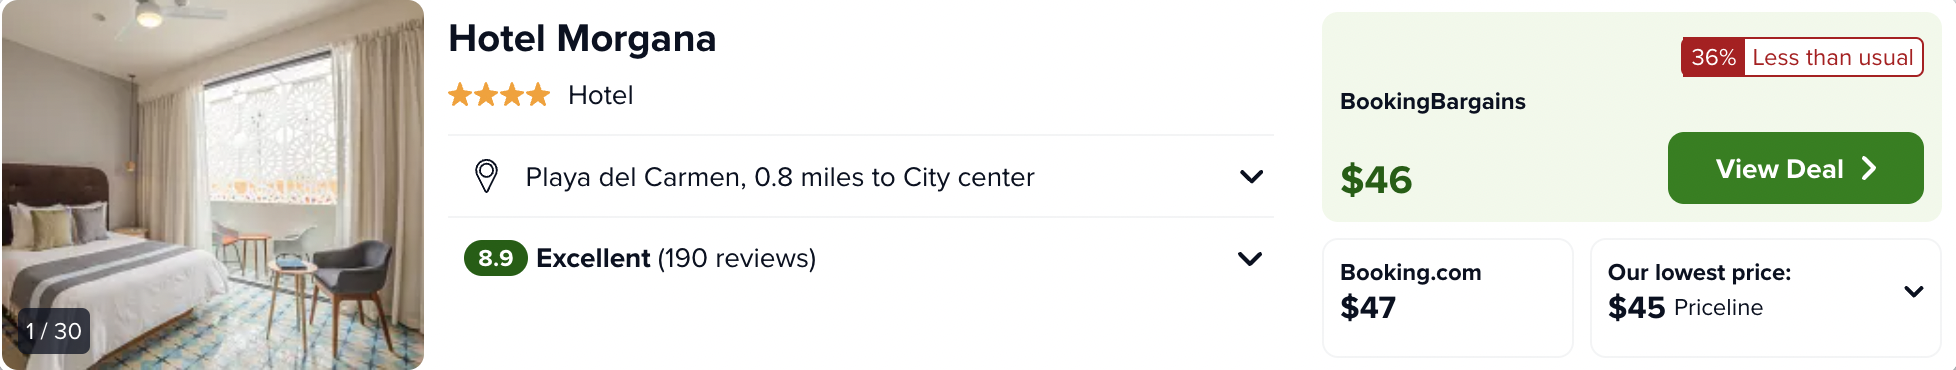The height and width of the screenshot is (370, 1956).
Task: Click the $46 BookingBargains price
Action: (x=1376, y=180)
